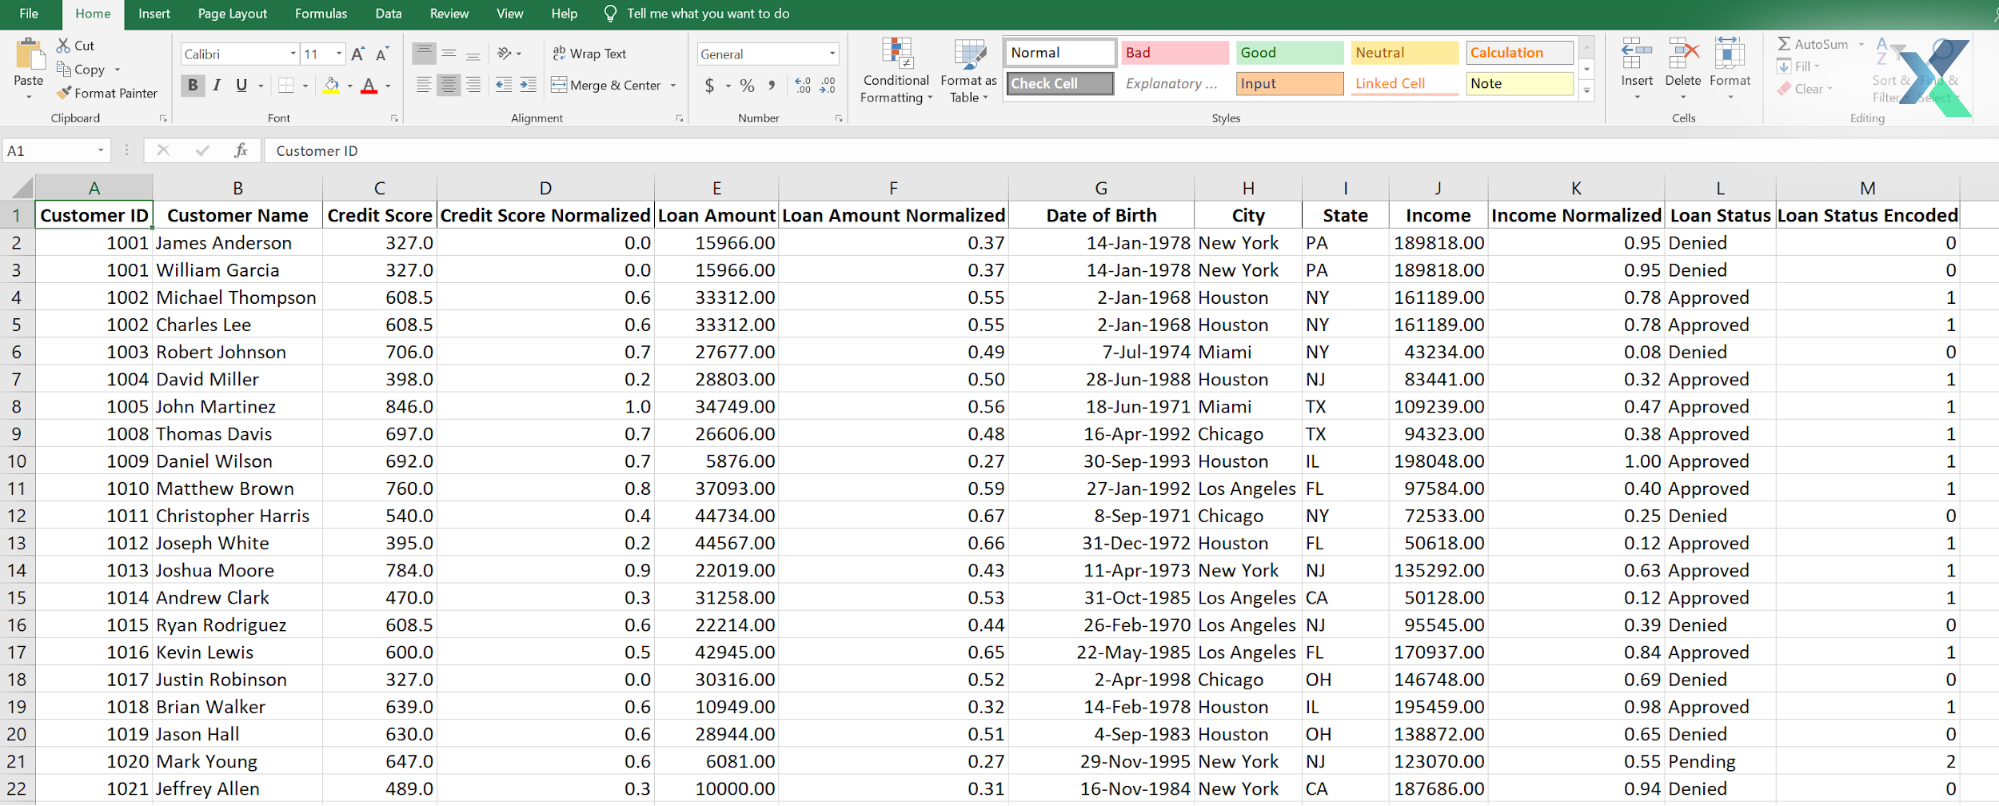Click the Insert Function fx icon

coord(241,150)
